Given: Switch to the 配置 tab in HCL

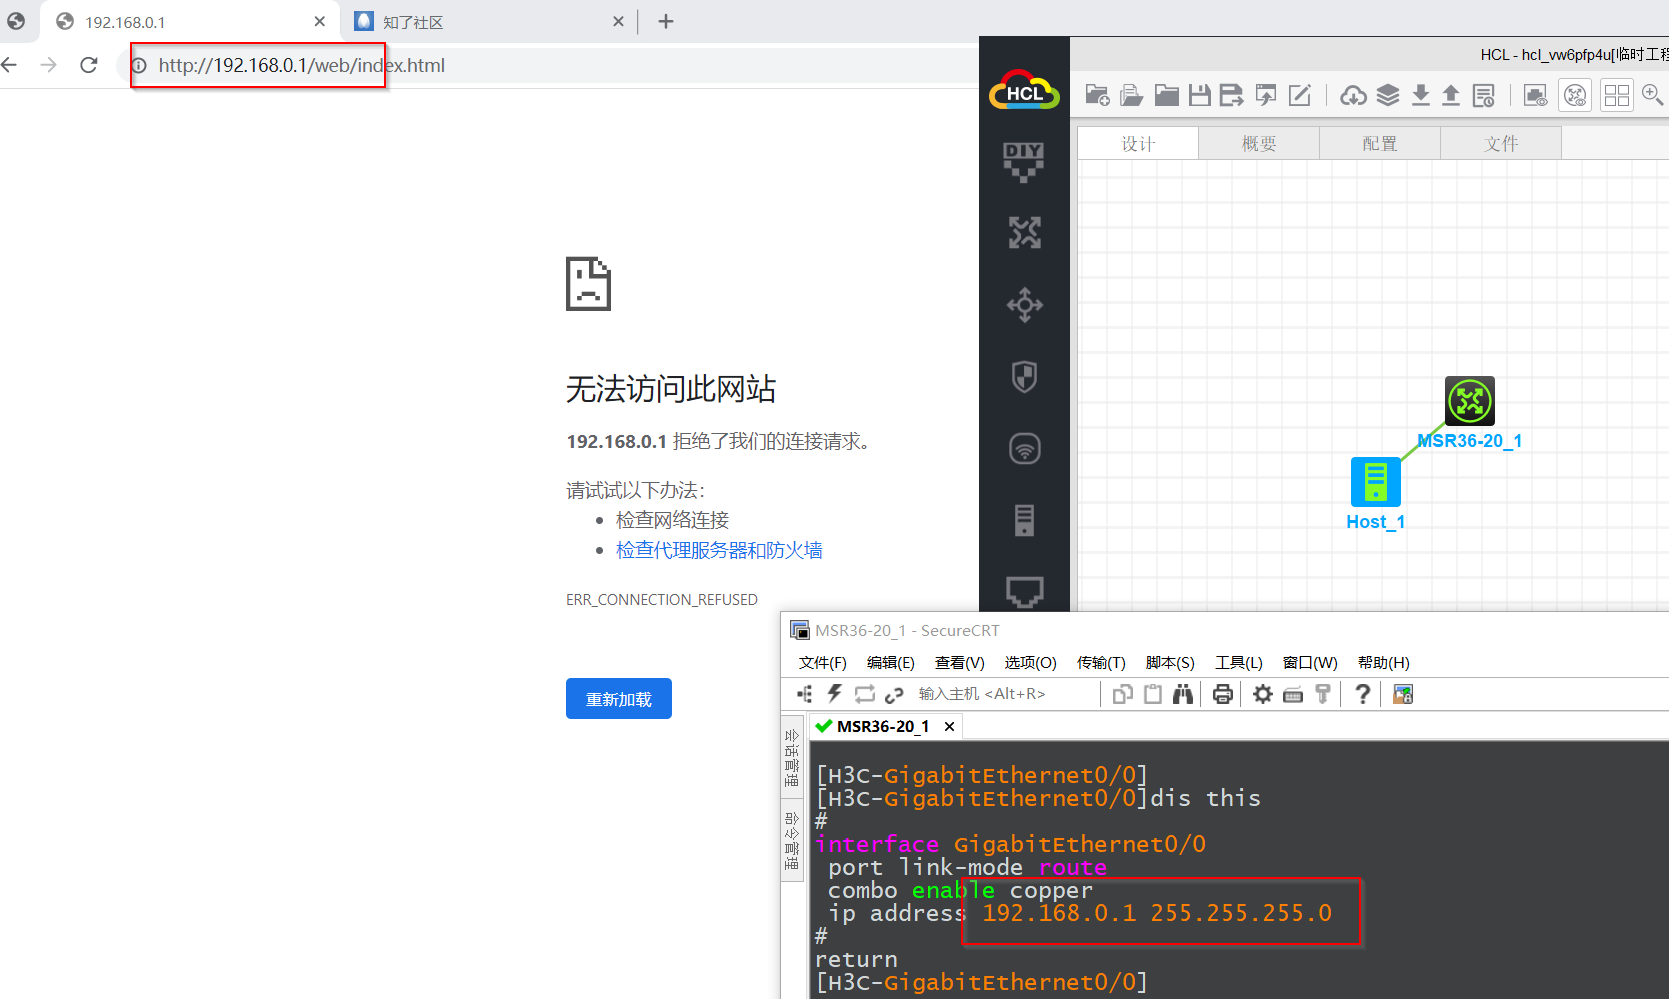Looking at the screenshot, I should [x=1380, y=144].
